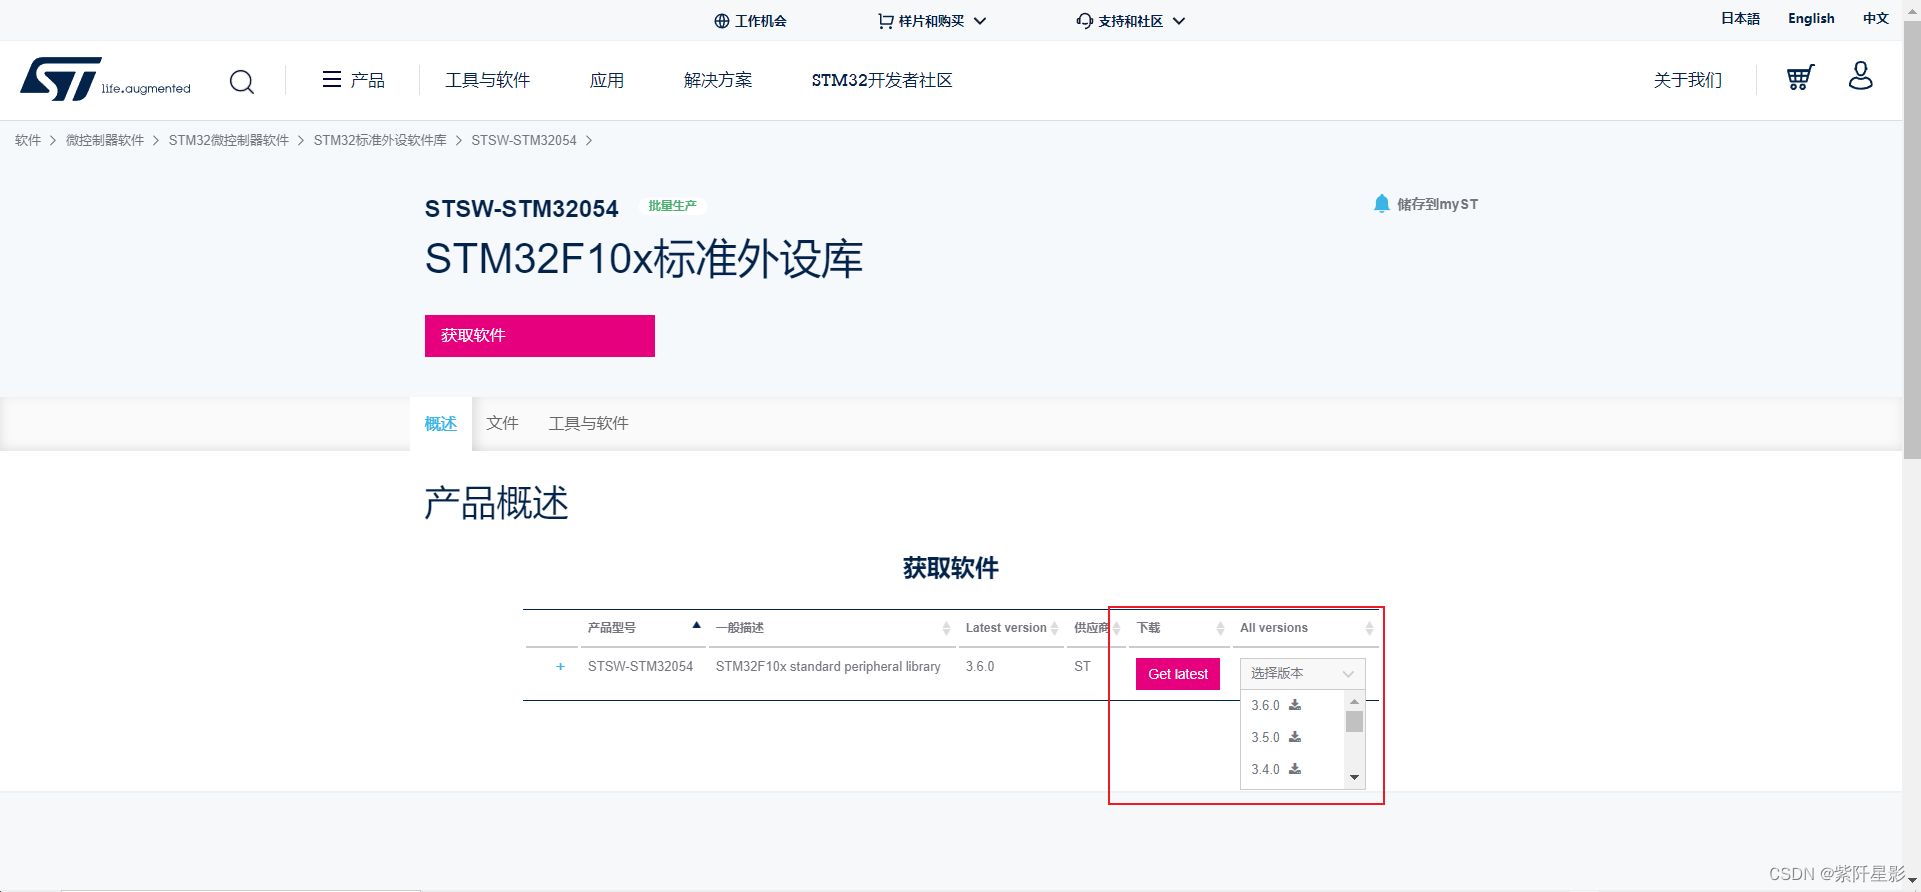
Task: Click the 3.6.0 latest version cell
Action: pos(980,667)
